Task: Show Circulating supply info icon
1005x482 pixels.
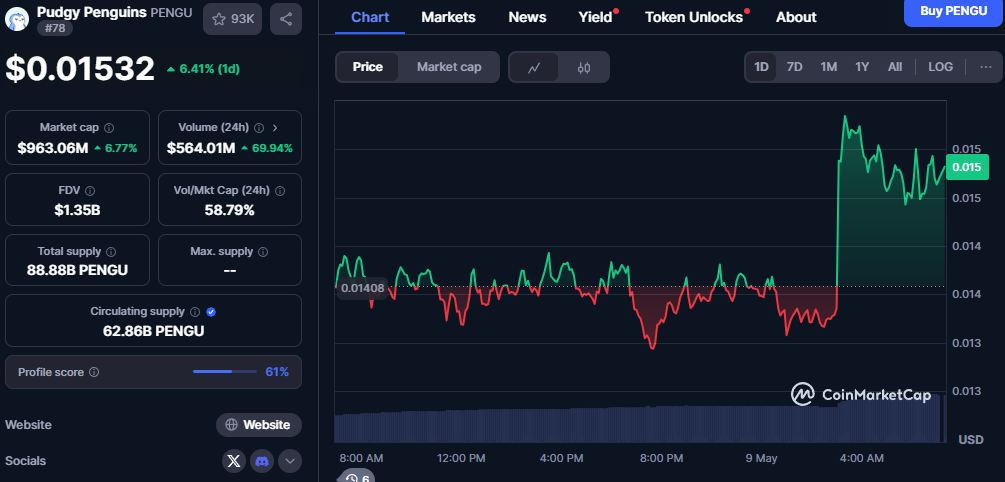Action: coord(195,312)
